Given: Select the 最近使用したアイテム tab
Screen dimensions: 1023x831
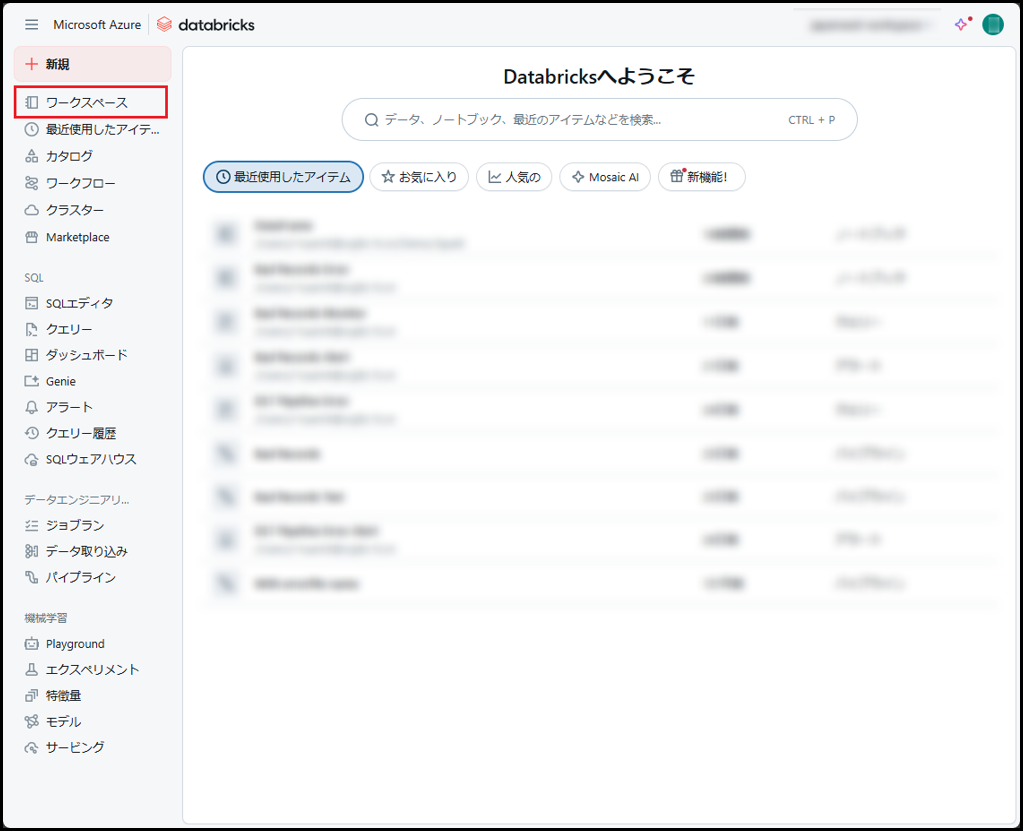Looking at the screenshot, I should (283, 177).
